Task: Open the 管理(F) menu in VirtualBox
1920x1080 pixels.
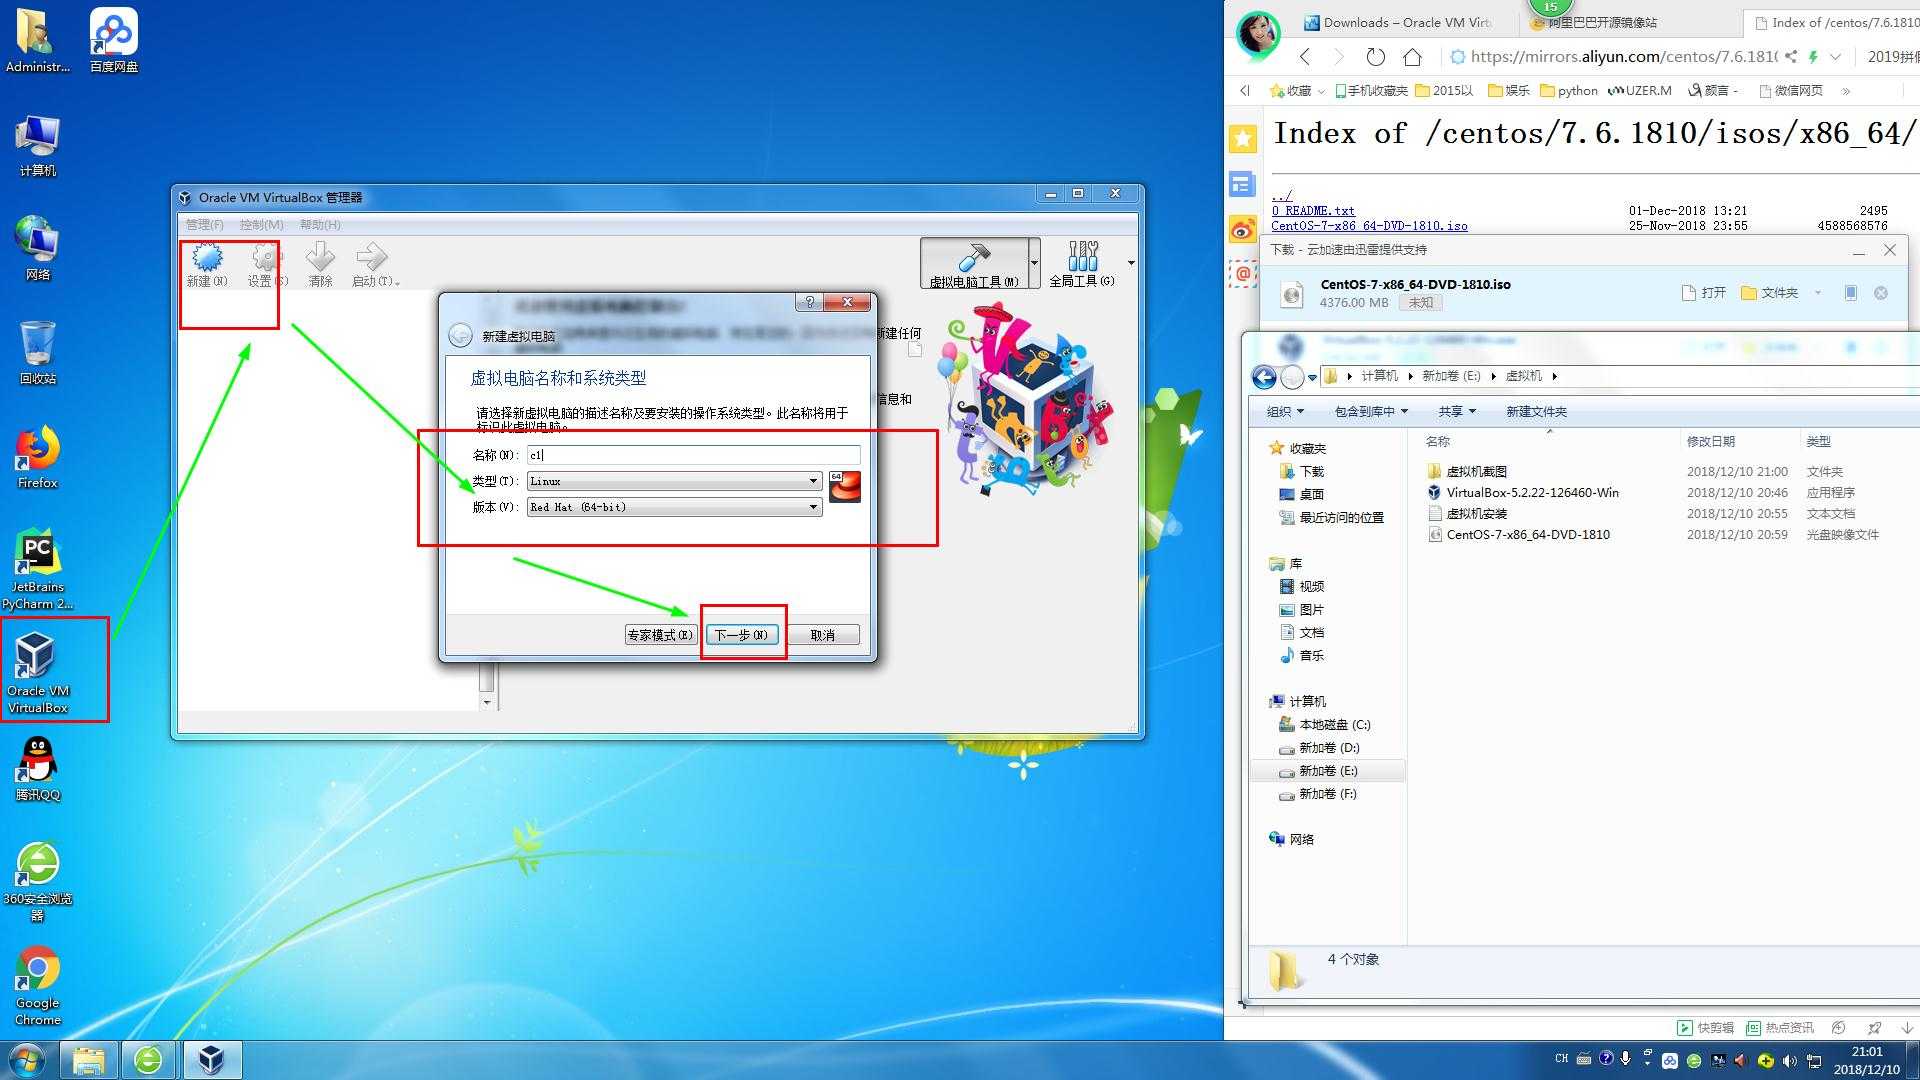Action: point(205,224)
